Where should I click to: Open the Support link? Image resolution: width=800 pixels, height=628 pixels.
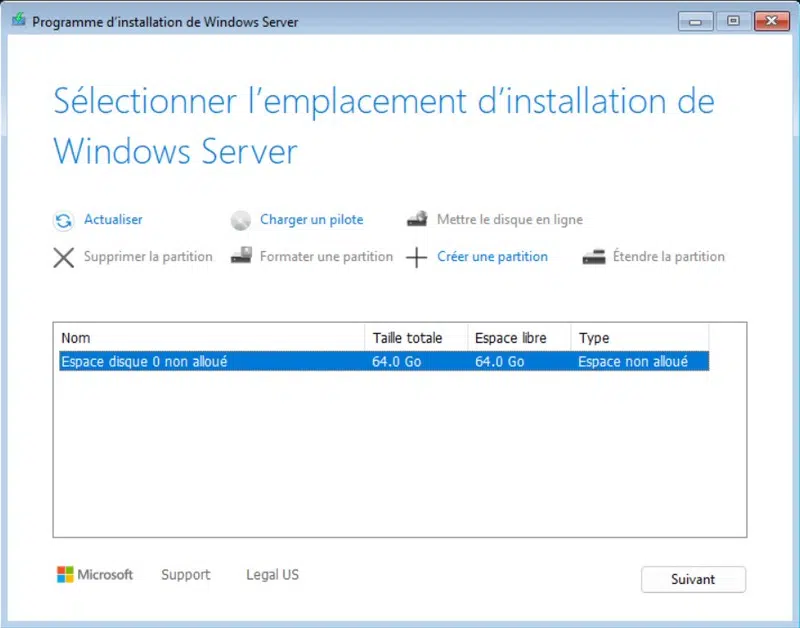coord(185,574)
